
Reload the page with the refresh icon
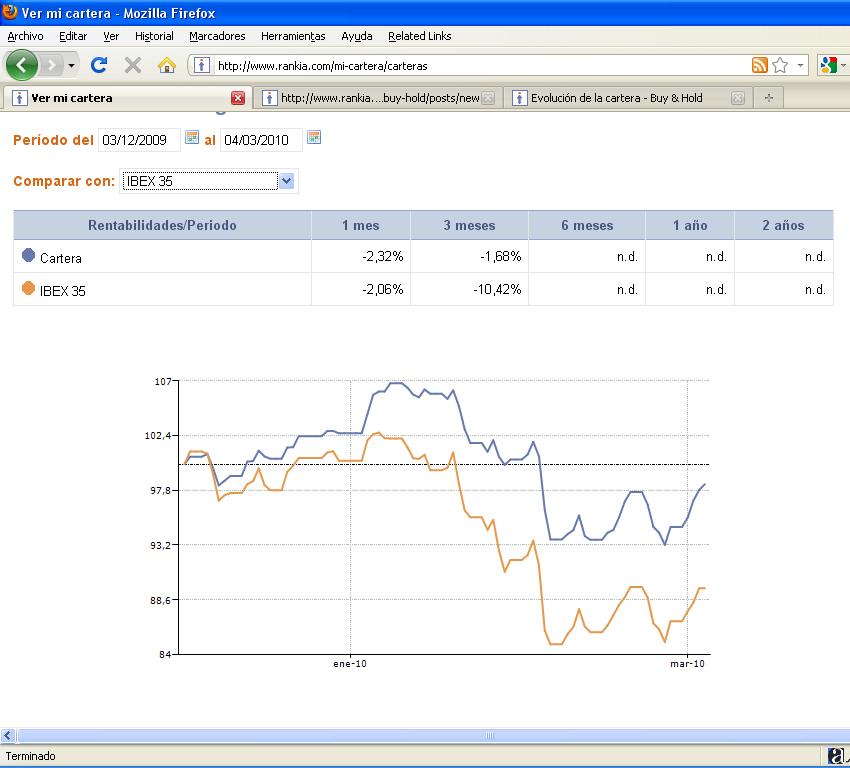pos(99,65)
